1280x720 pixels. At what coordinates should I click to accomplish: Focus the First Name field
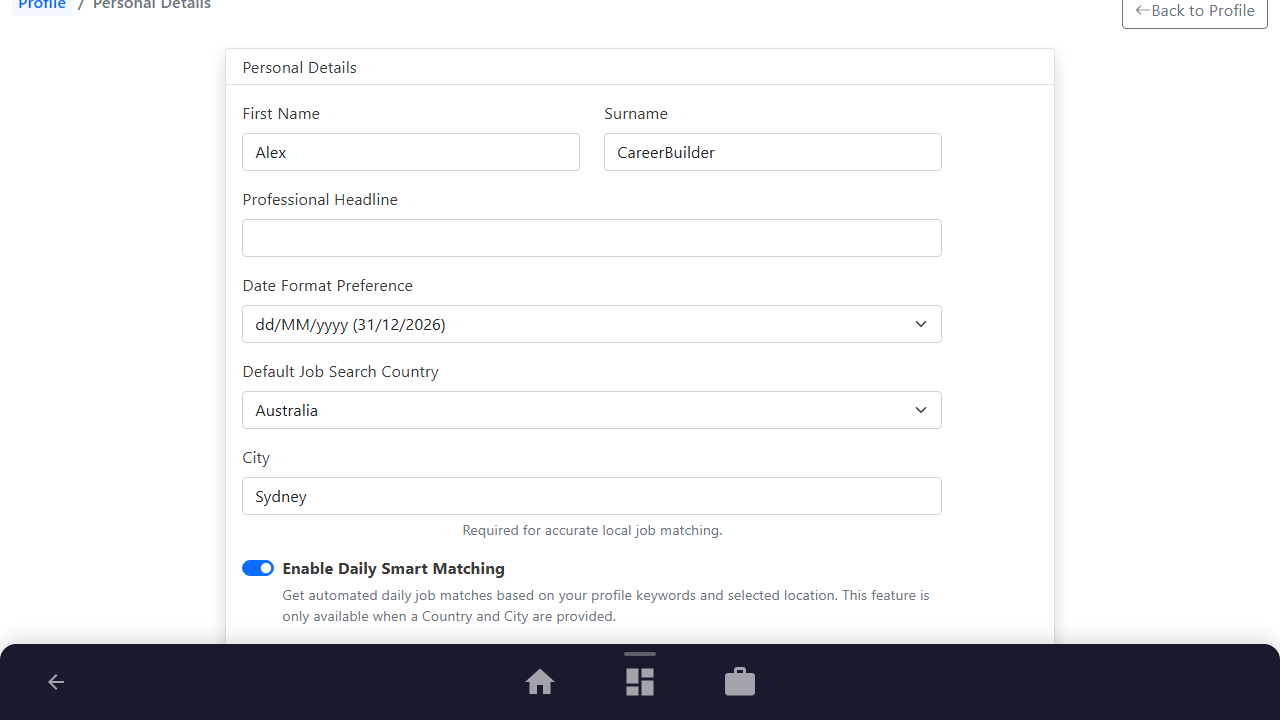[x=411, y=152]
